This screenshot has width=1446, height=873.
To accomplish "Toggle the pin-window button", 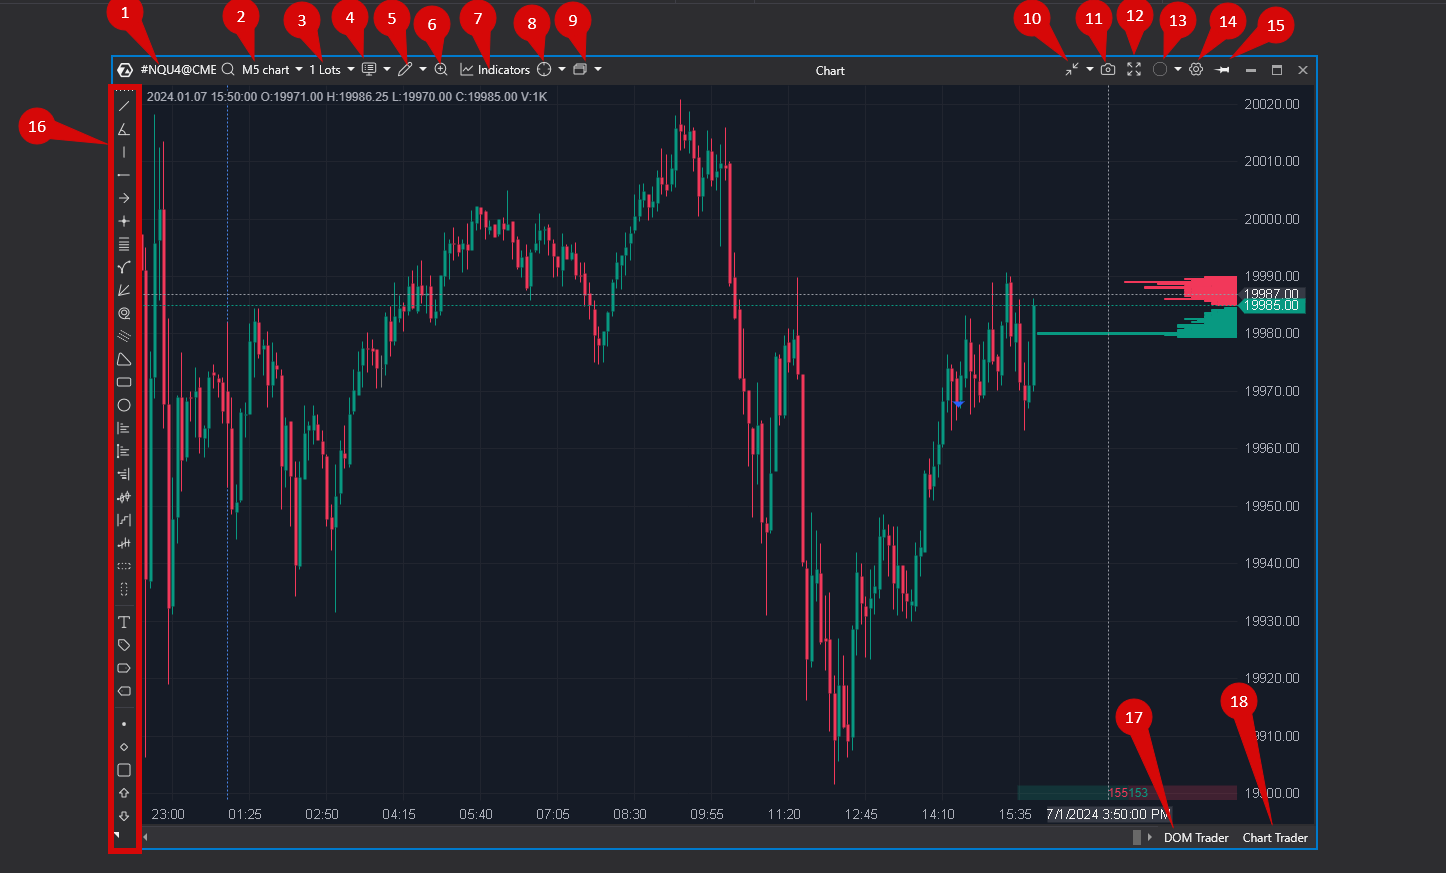I will pyautogui.click(x=1222, y=69).
